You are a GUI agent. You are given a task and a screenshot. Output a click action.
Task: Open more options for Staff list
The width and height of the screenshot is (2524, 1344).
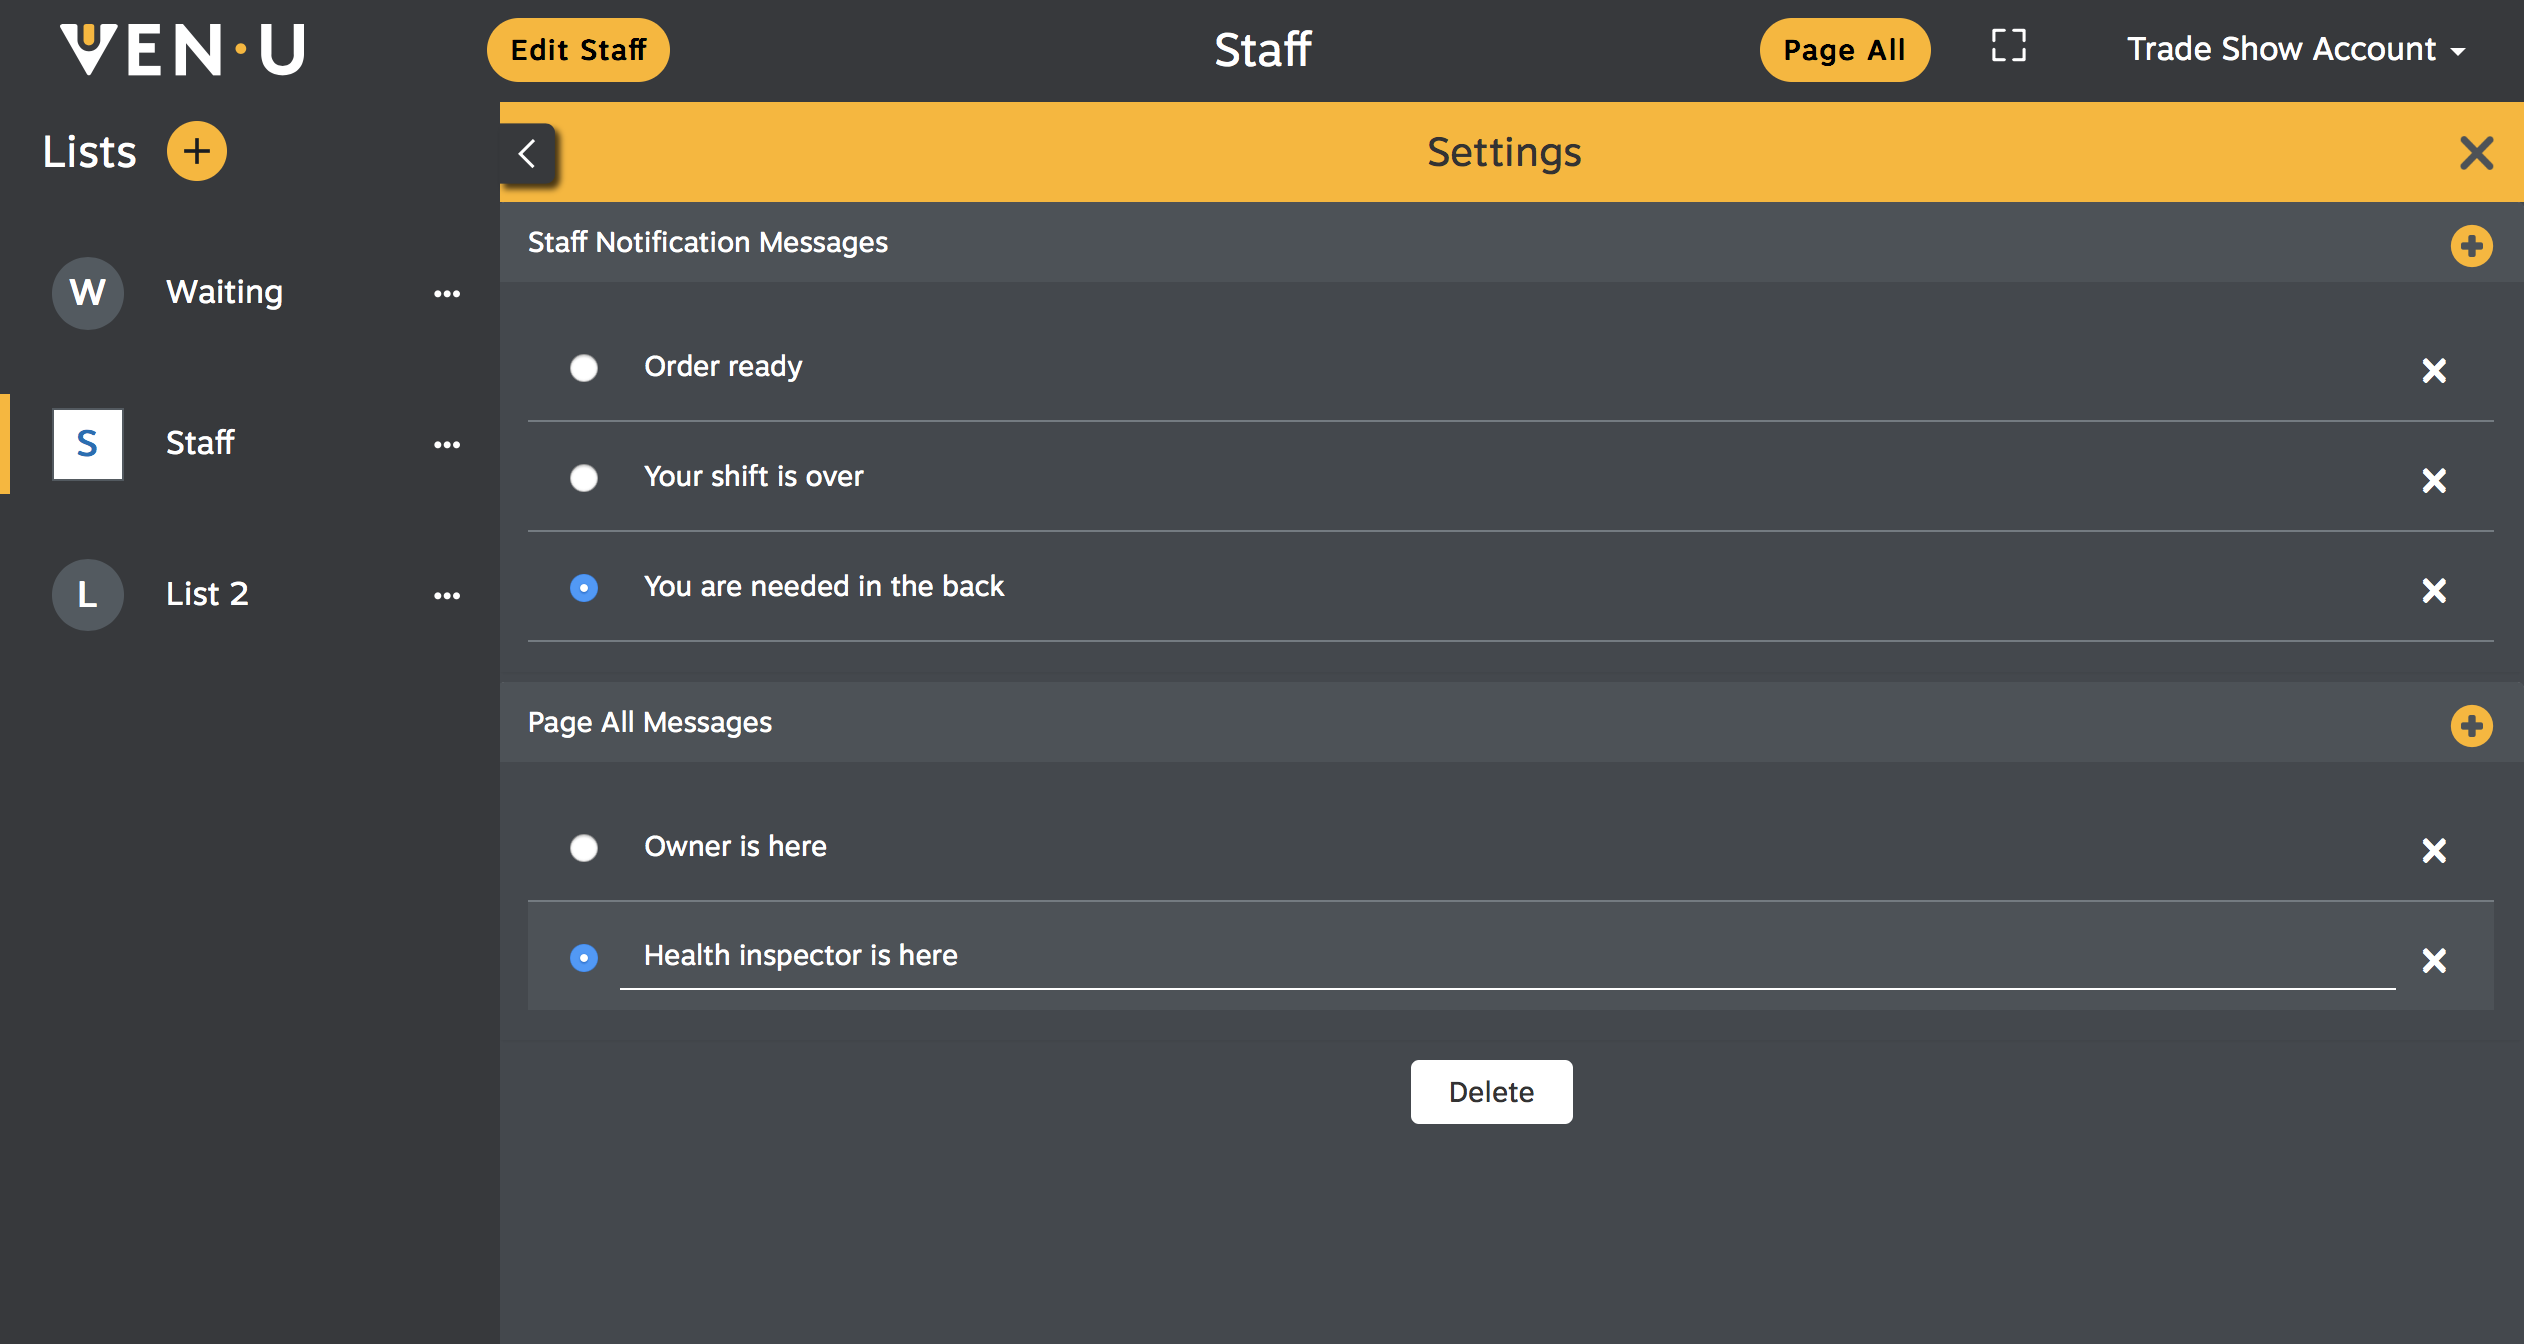pyautogui.click(x=447, y=445)
